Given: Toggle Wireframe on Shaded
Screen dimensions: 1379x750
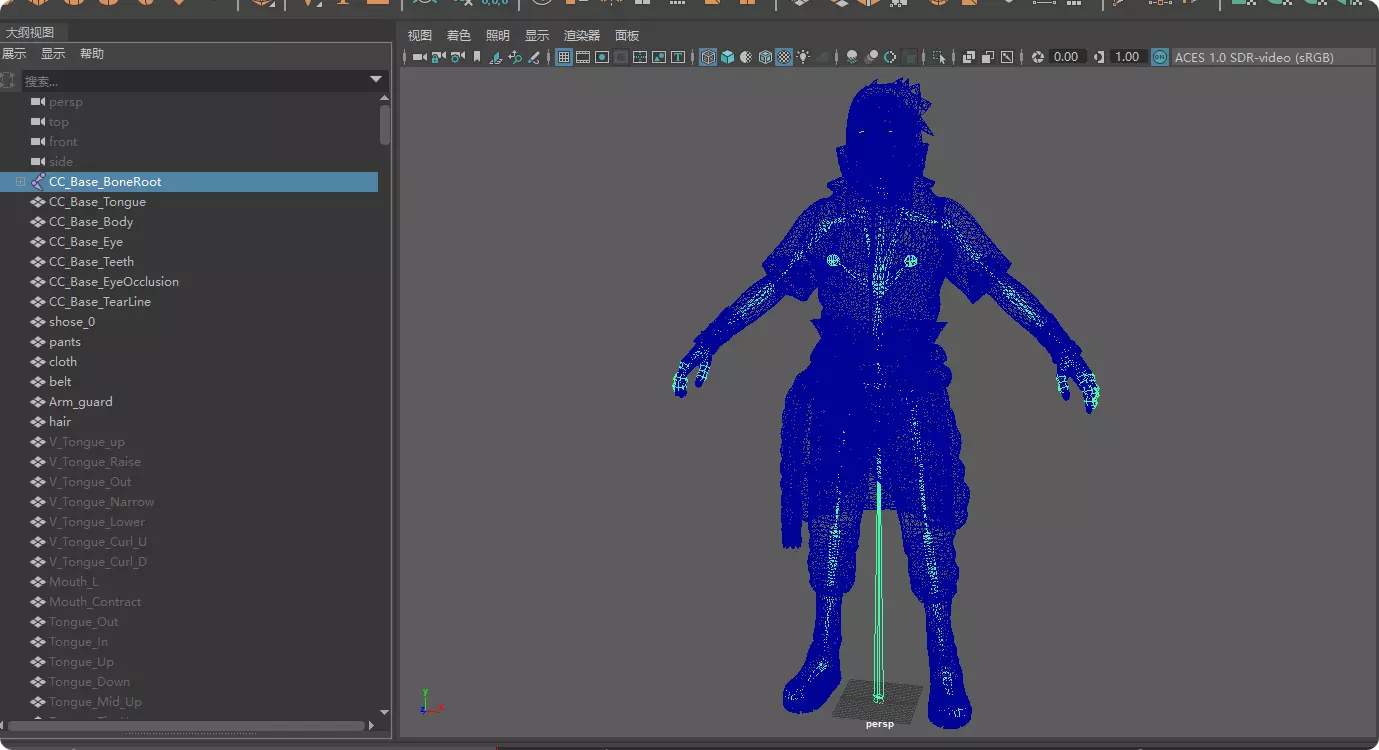Looking at the screenshot, I should click(x=765, y=57).
